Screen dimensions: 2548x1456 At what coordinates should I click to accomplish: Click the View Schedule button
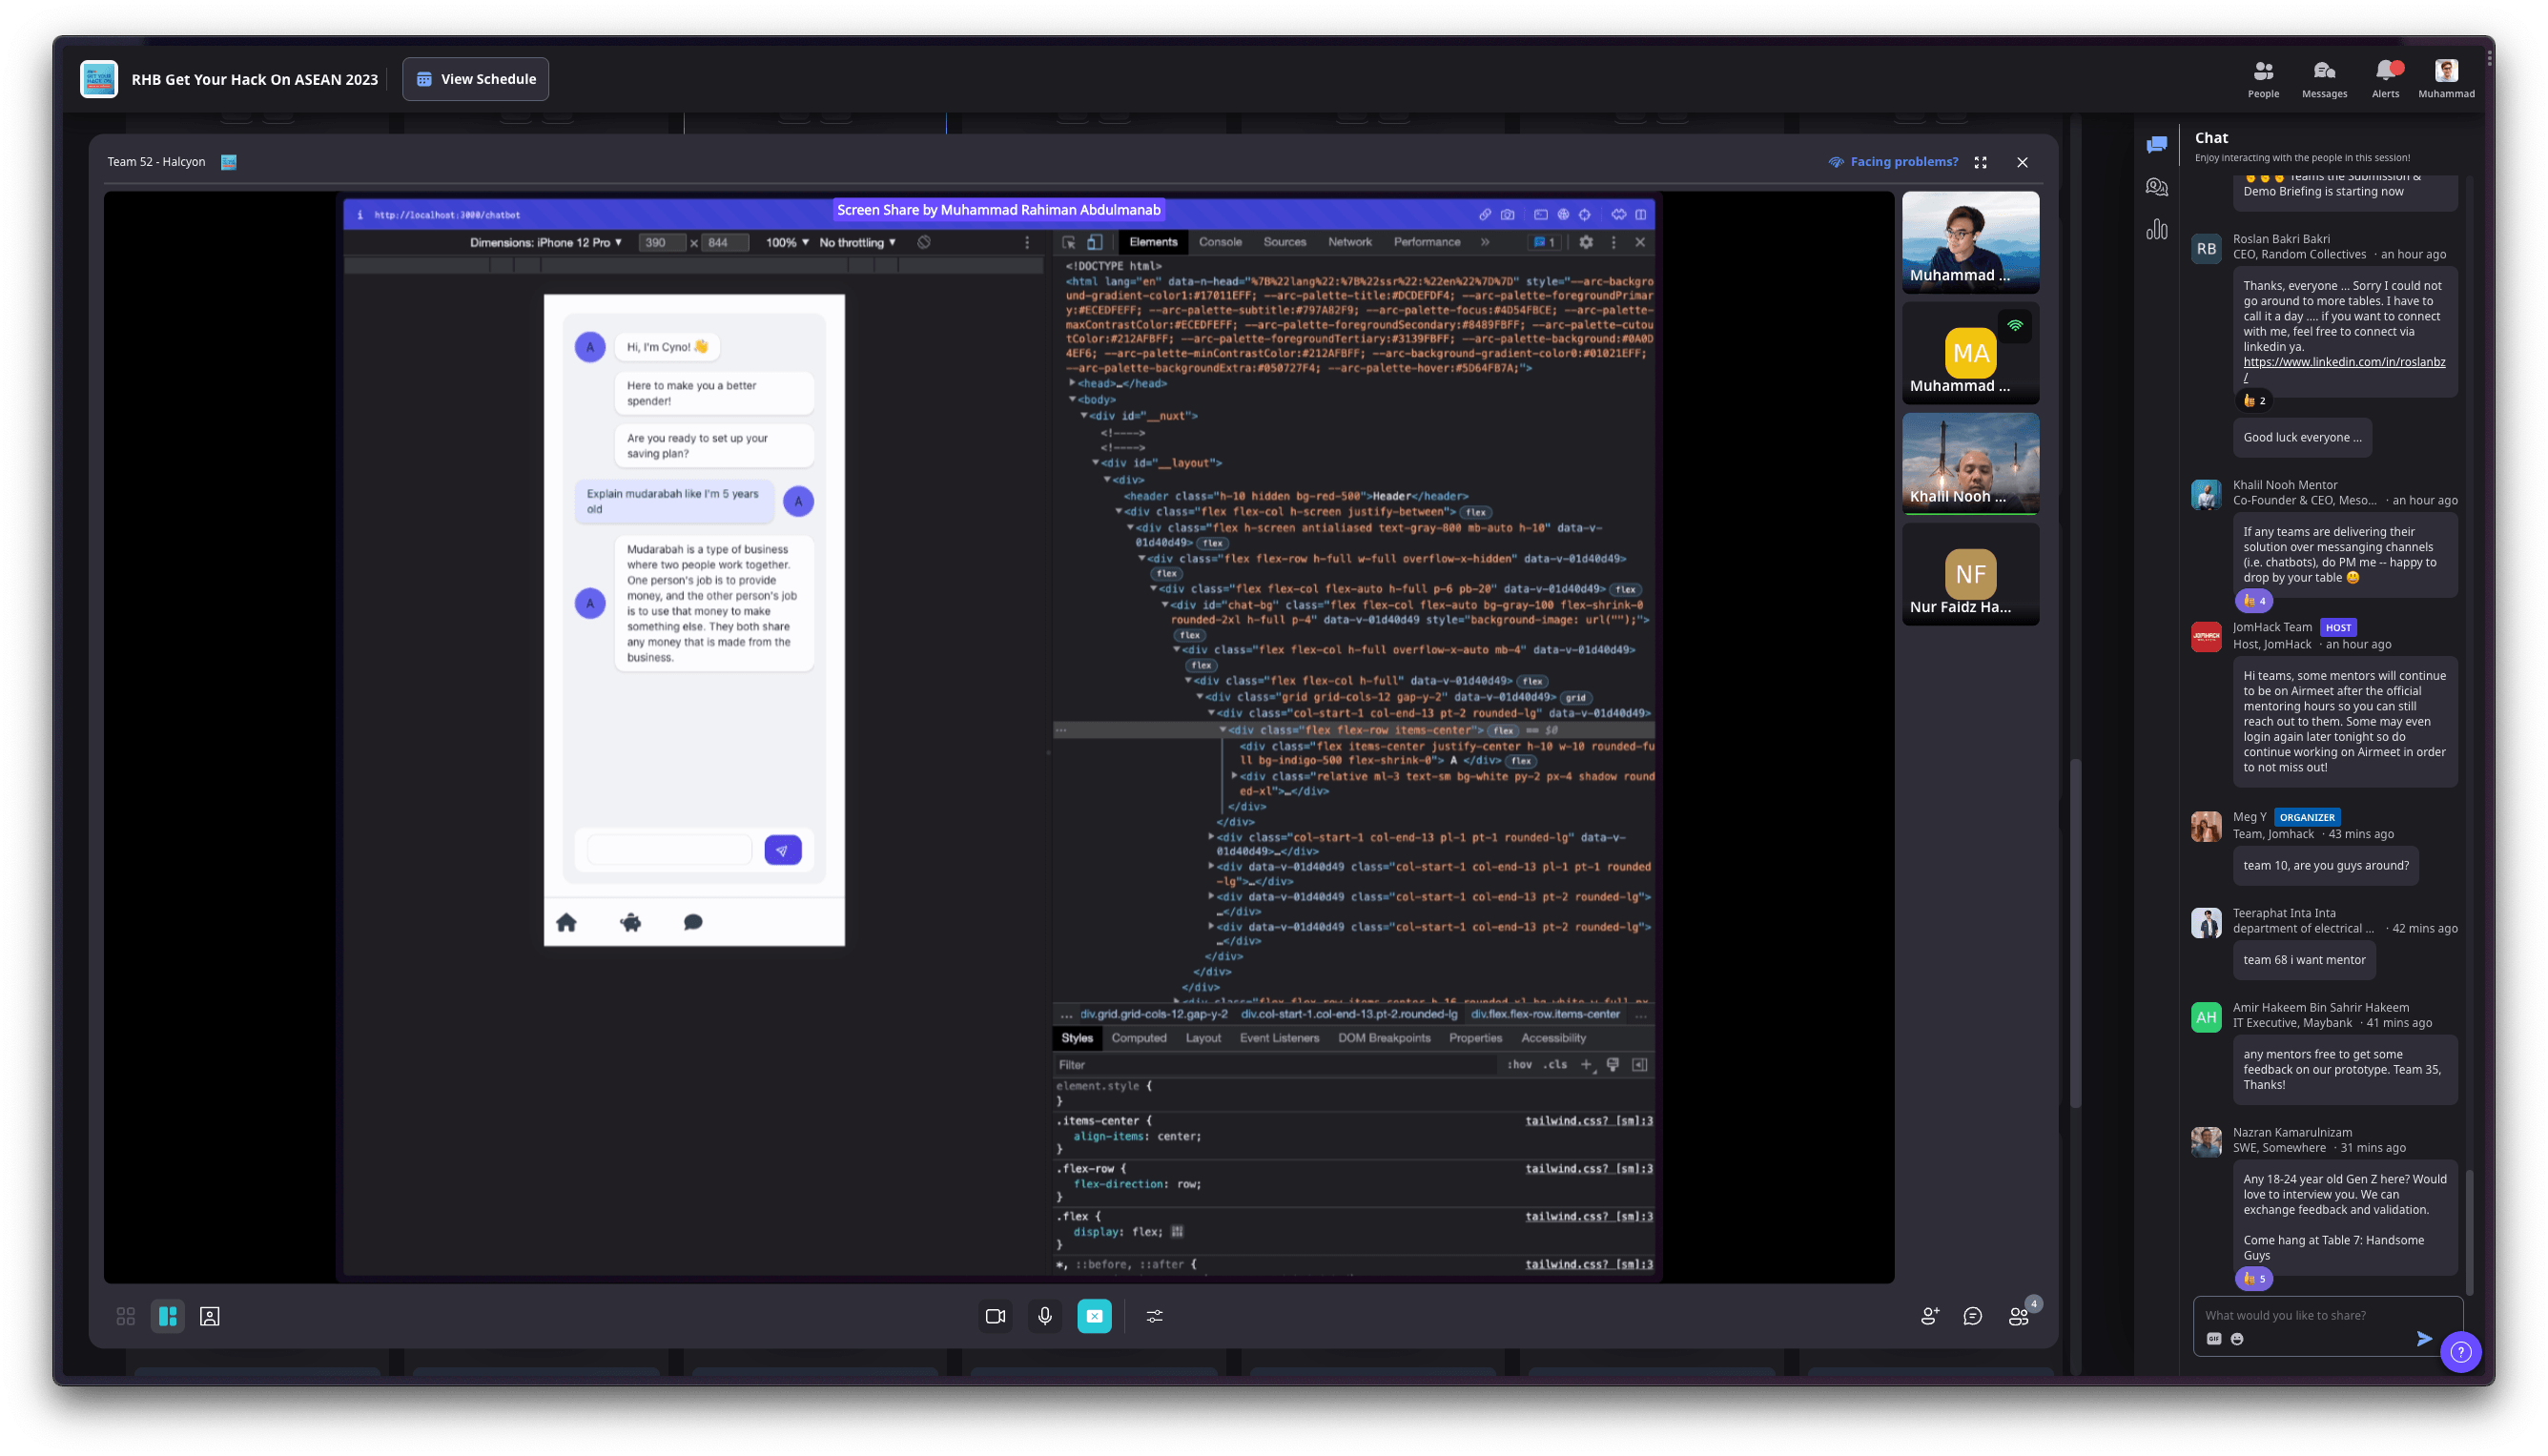tap(476, 79)
